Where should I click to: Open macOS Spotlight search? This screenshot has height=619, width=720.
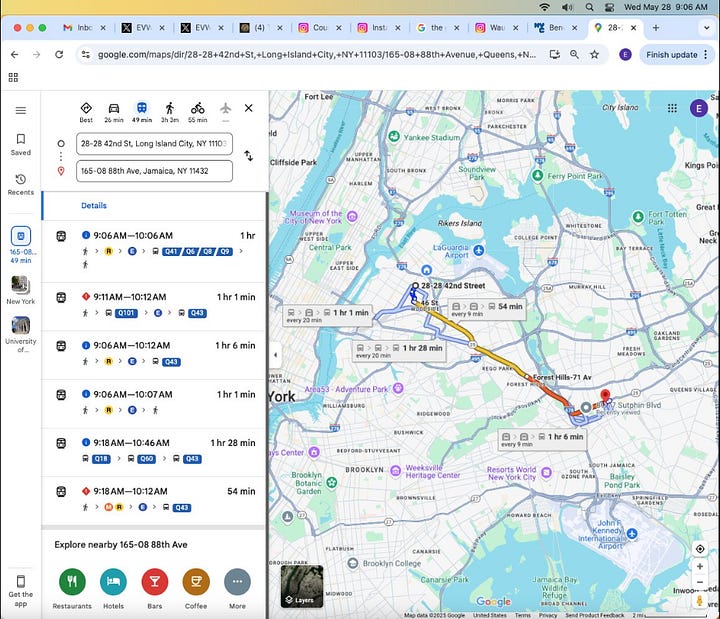pos(590,7)
